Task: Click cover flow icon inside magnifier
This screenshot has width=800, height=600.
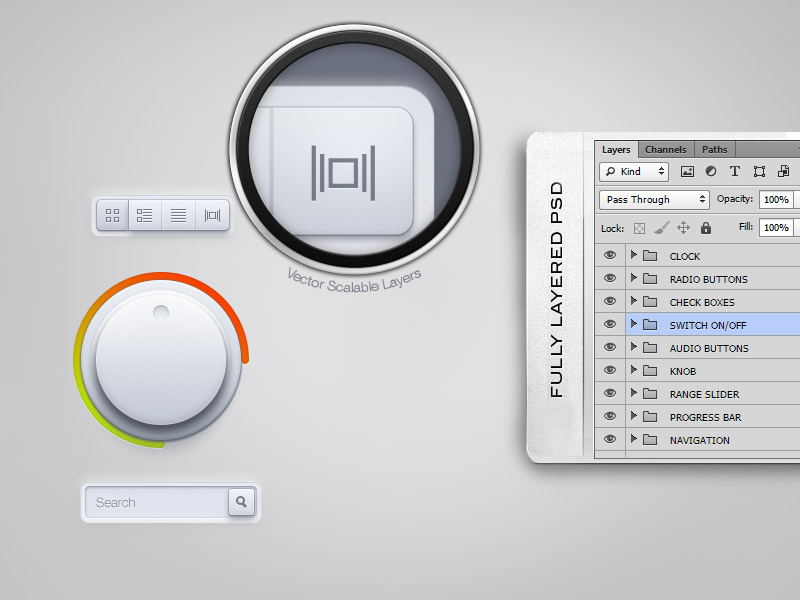Action: click(343, 173)
